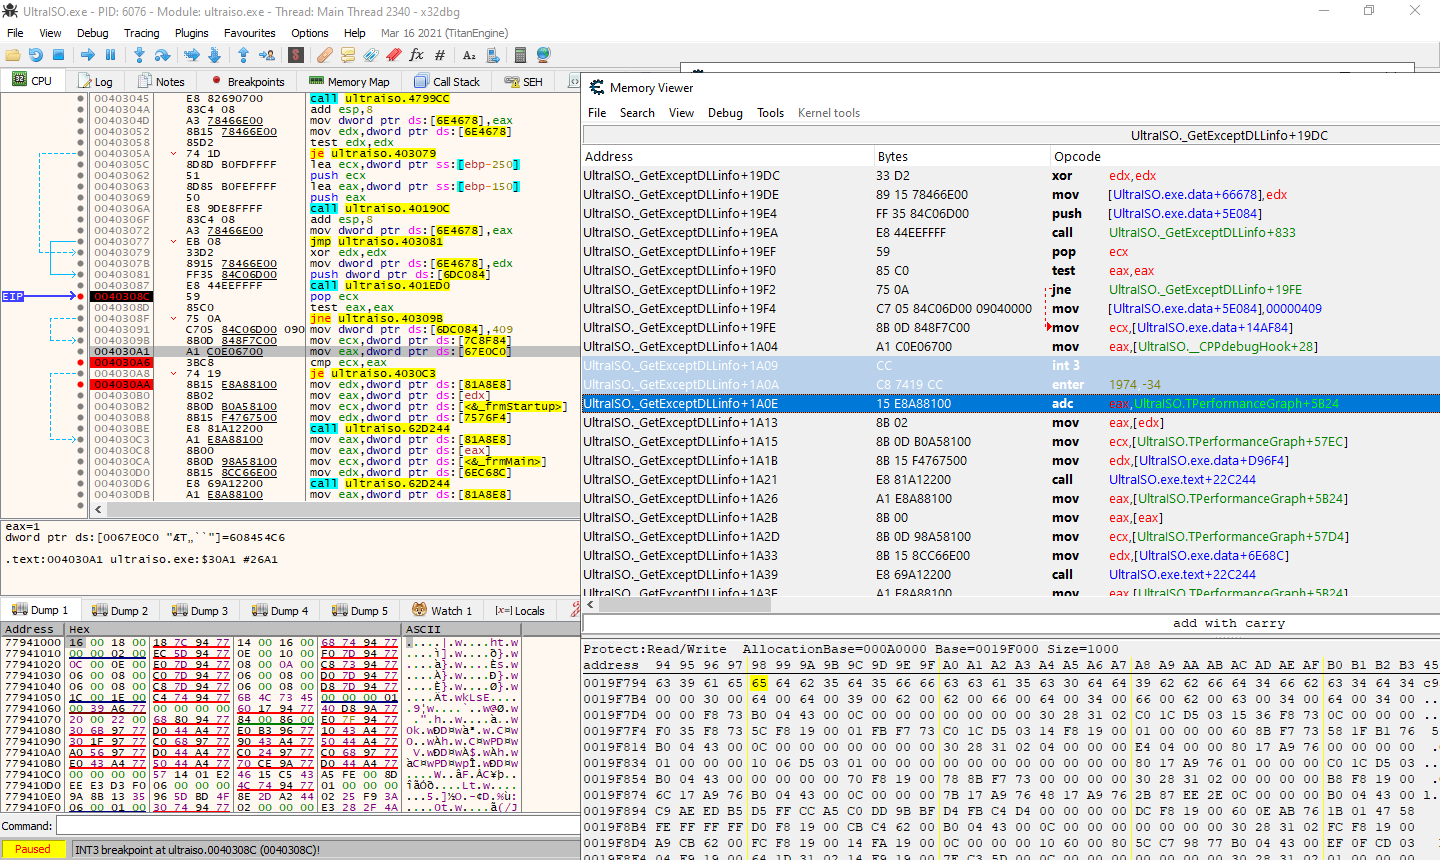Find strings with the A icon
The image size is (1440, 860).
point(469,55)
